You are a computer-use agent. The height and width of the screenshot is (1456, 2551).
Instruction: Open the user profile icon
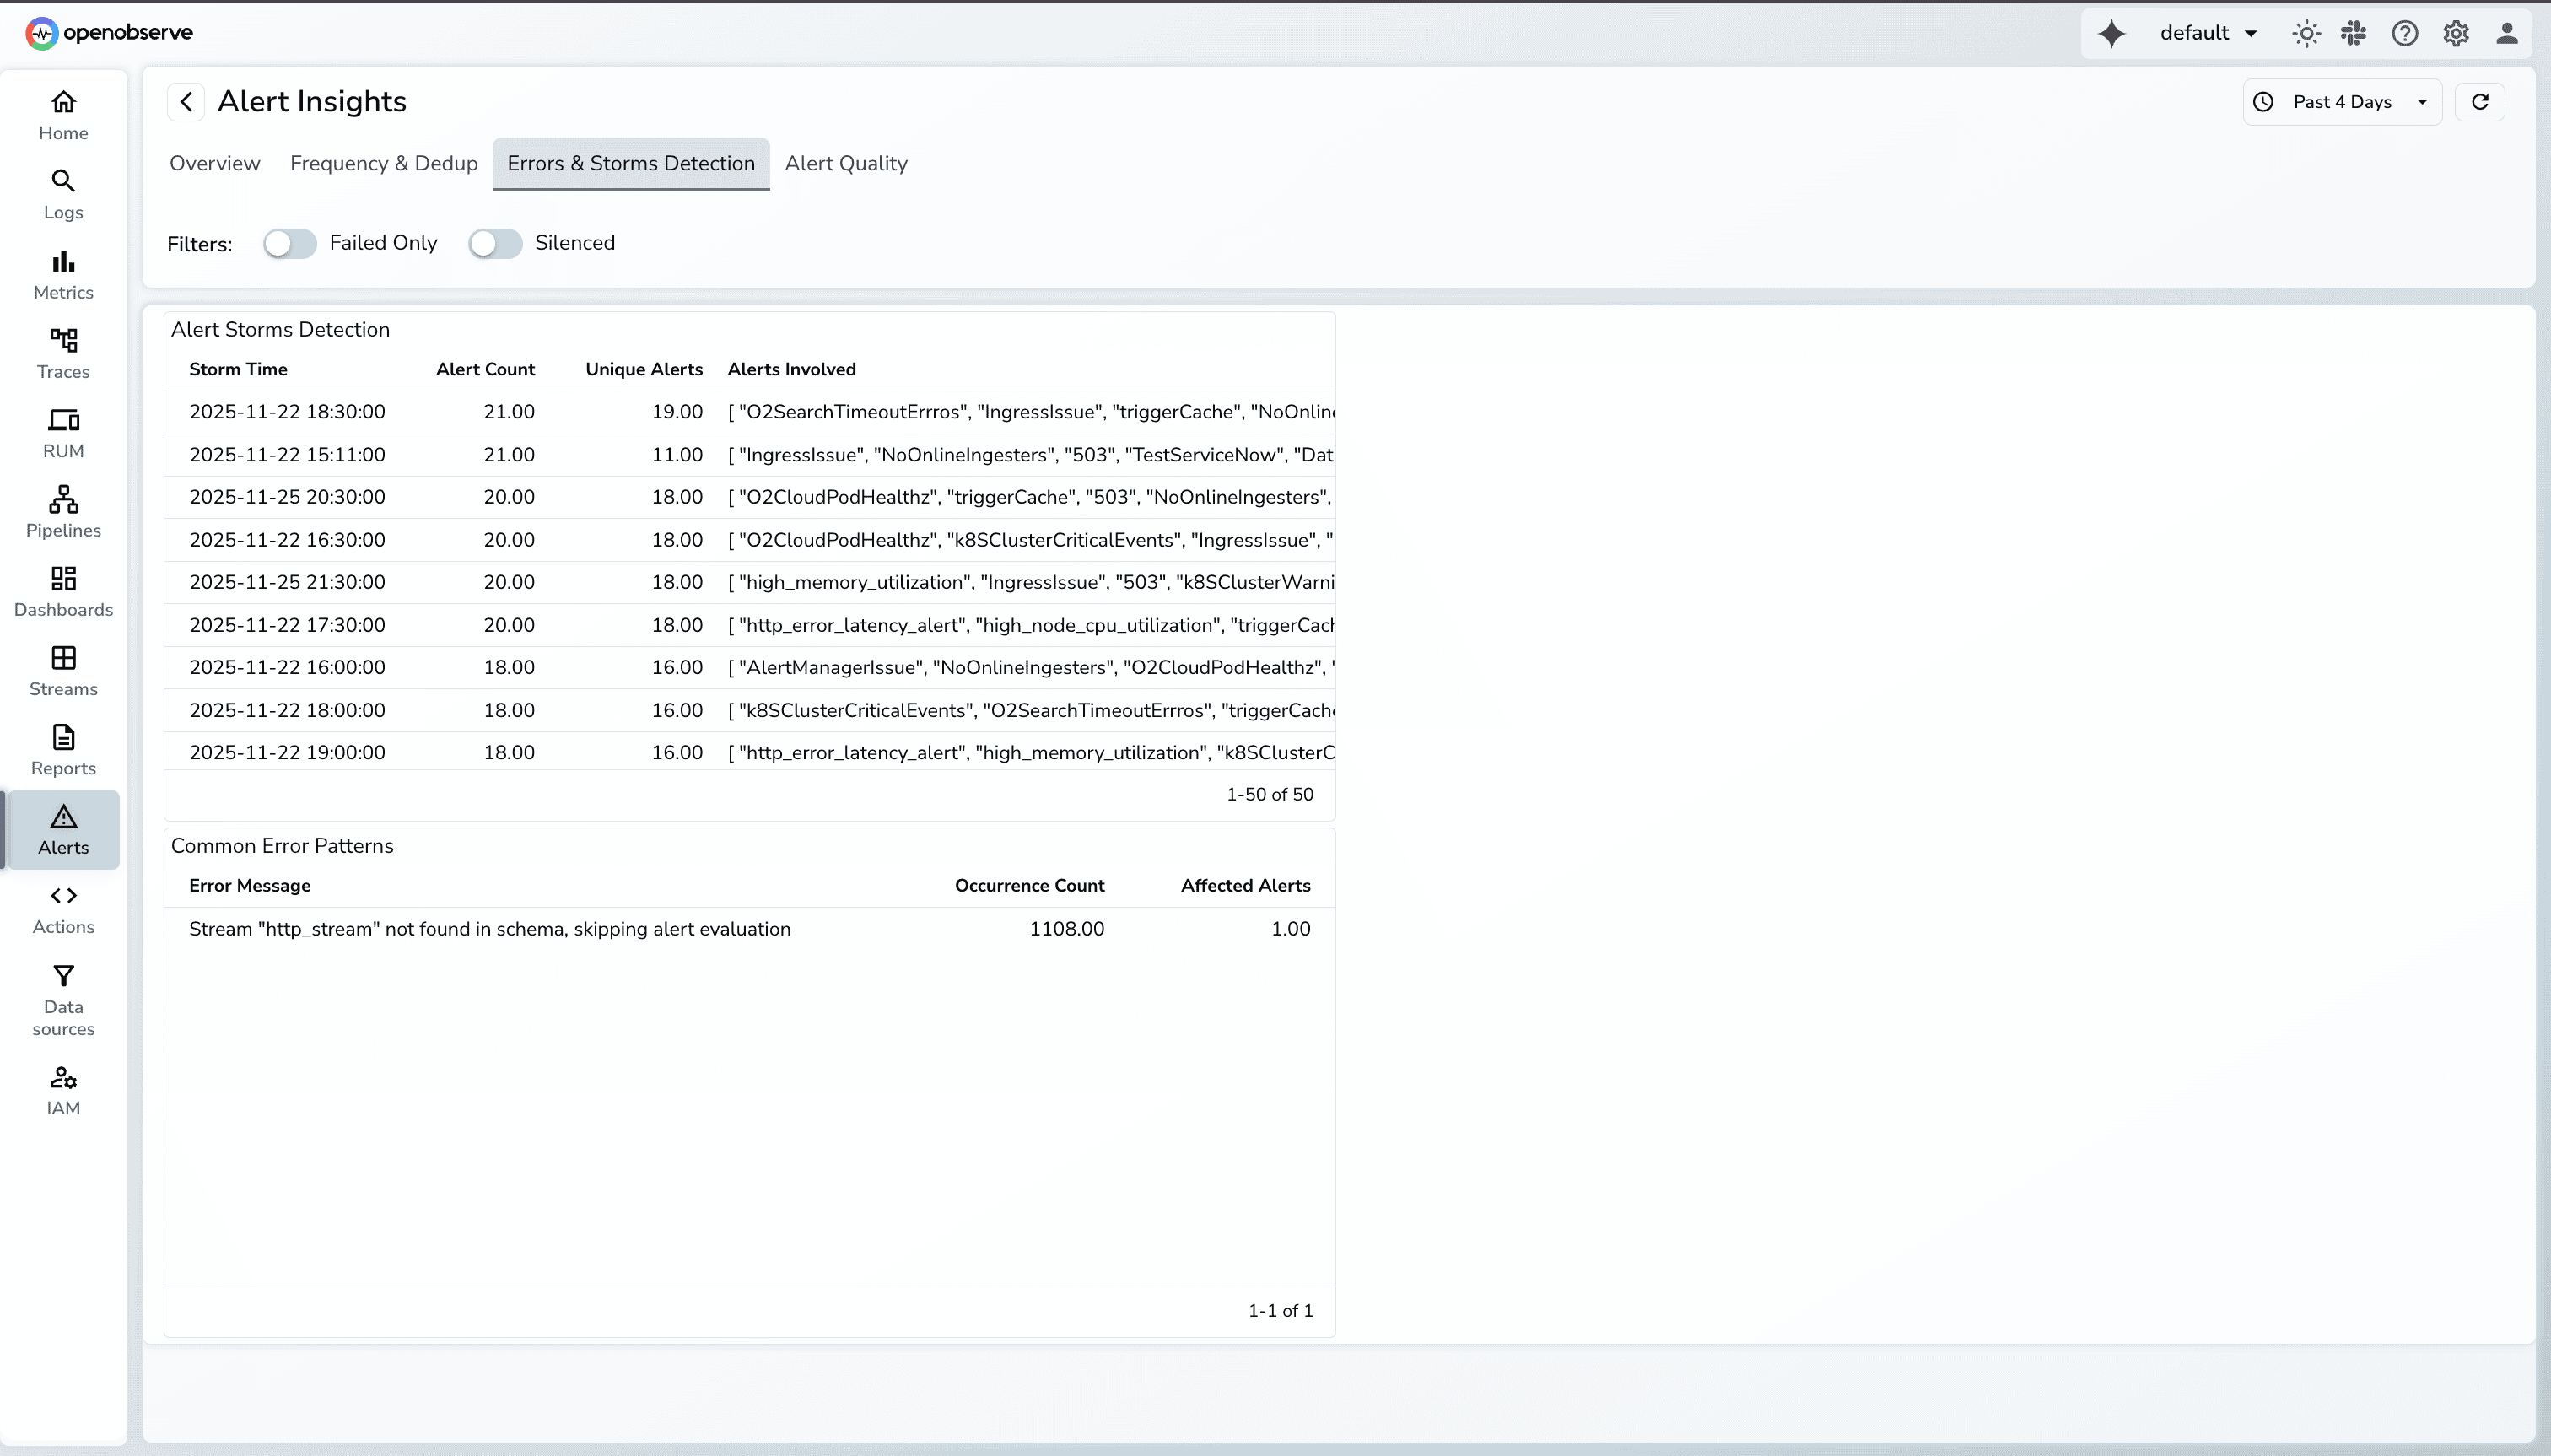(2508, 33)
